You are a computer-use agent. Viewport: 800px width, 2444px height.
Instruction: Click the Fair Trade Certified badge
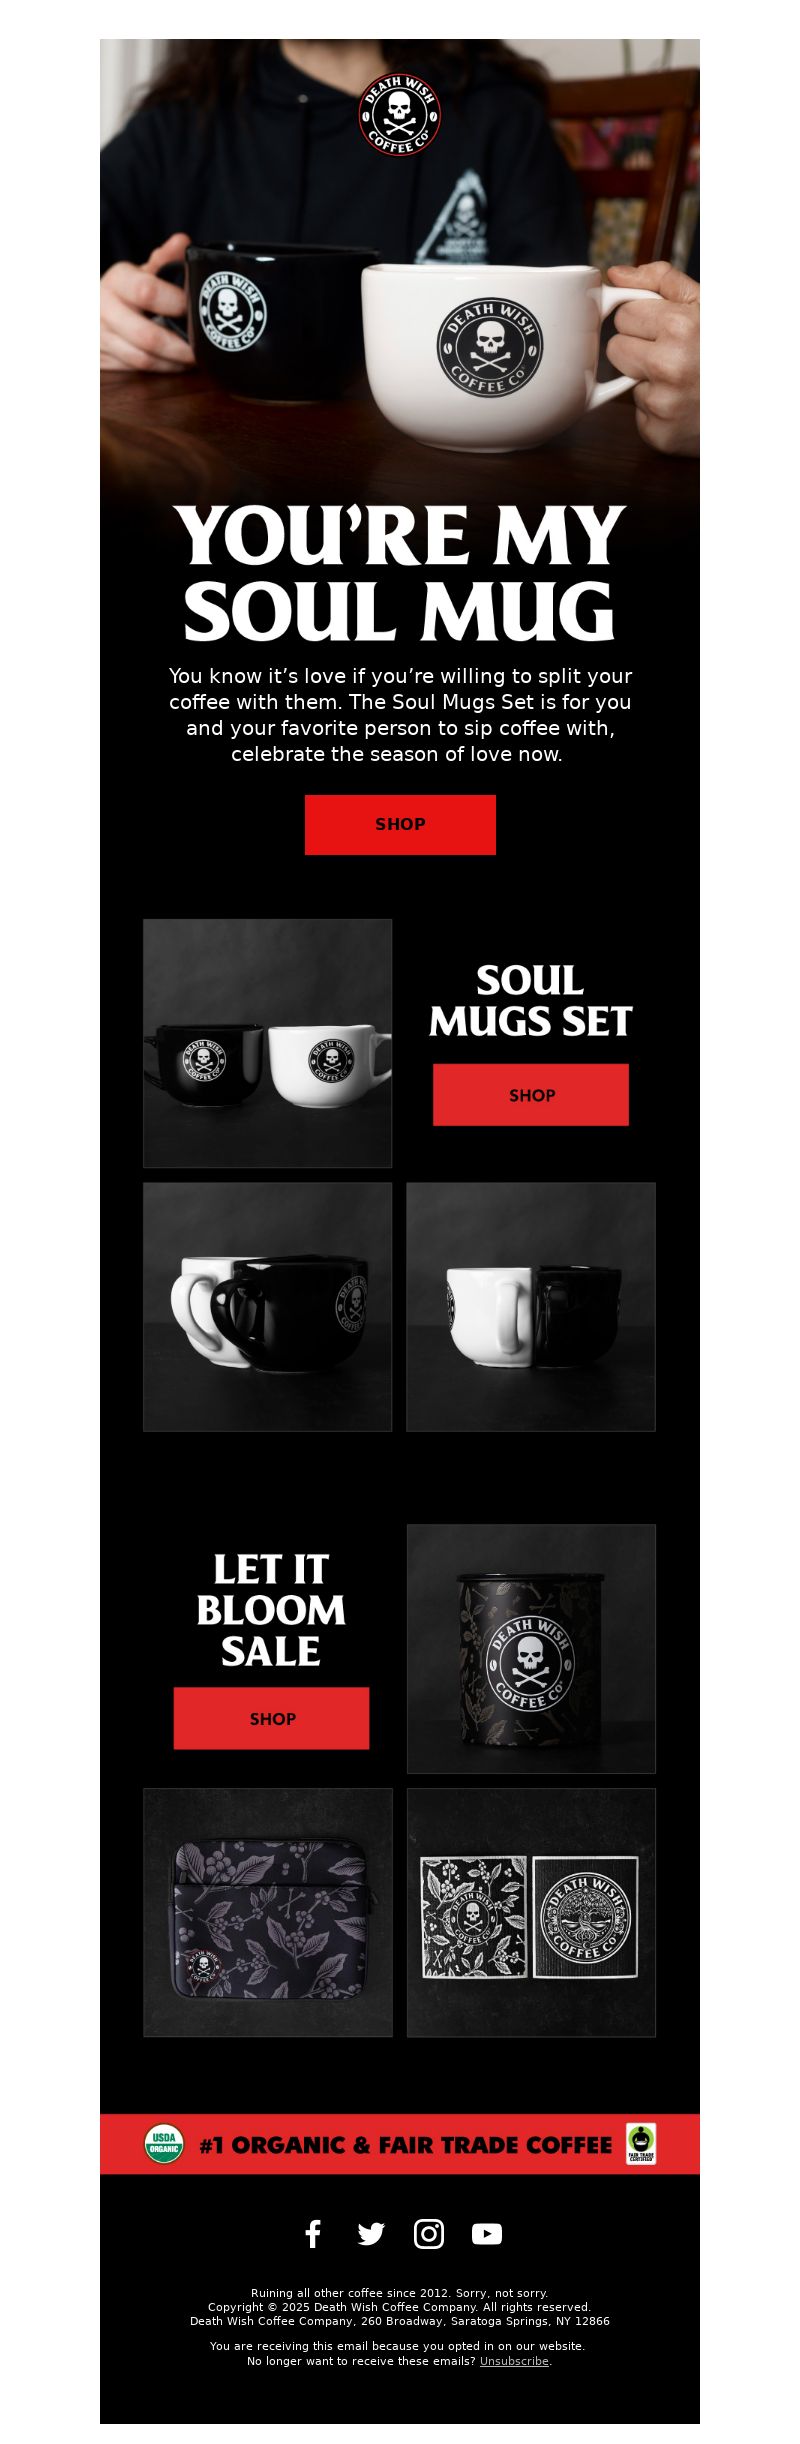(x=641, y=2144)
